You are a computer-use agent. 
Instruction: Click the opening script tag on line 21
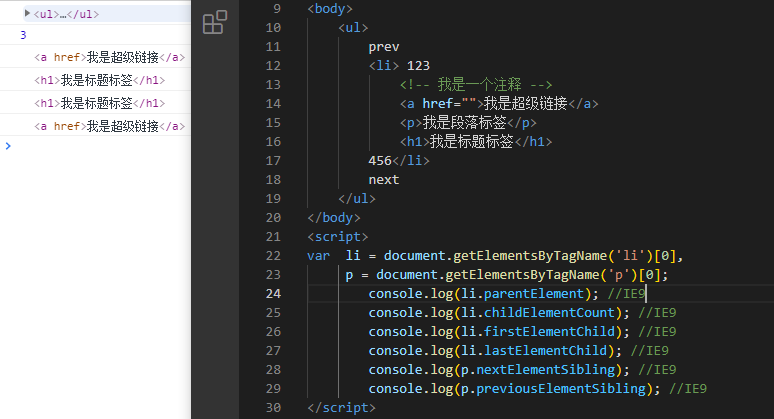tap(338, 237)
